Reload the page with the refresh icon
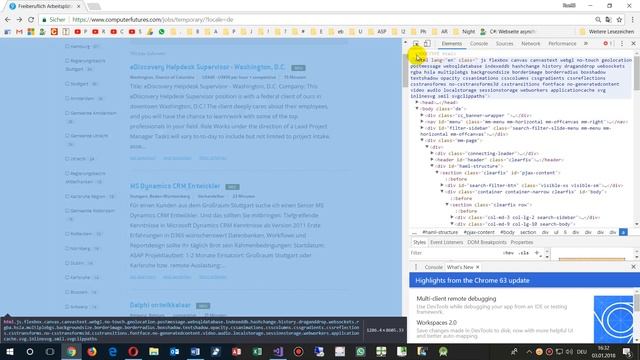The width and height of the screenshot is (640, 360). [31, 20]
